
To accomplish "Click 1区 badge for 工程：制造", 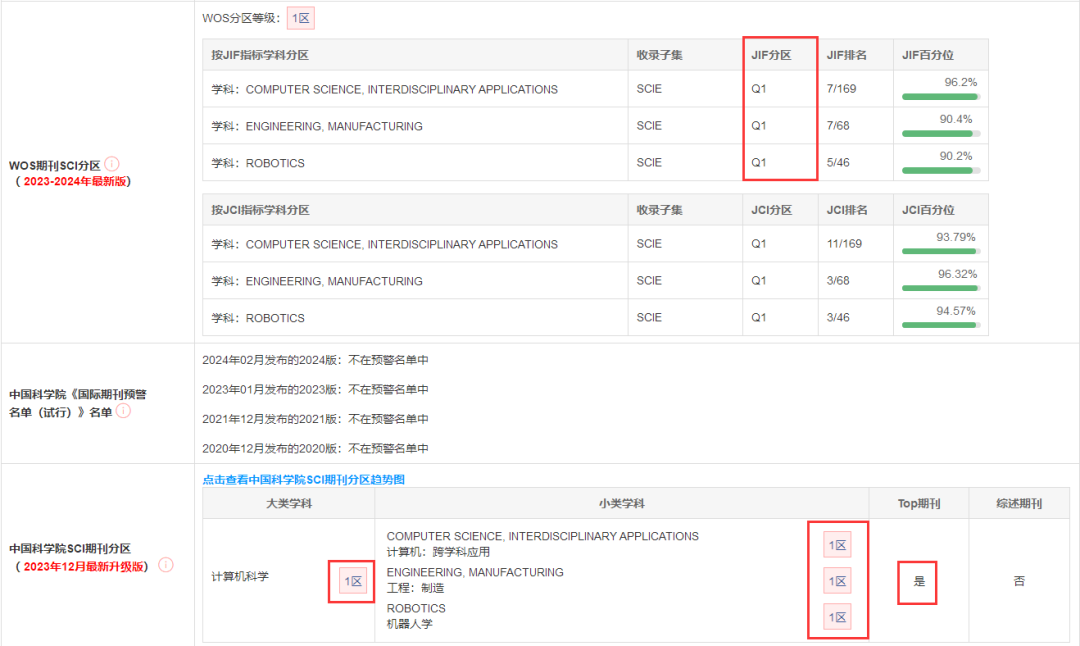I will (x=838, y=581).
